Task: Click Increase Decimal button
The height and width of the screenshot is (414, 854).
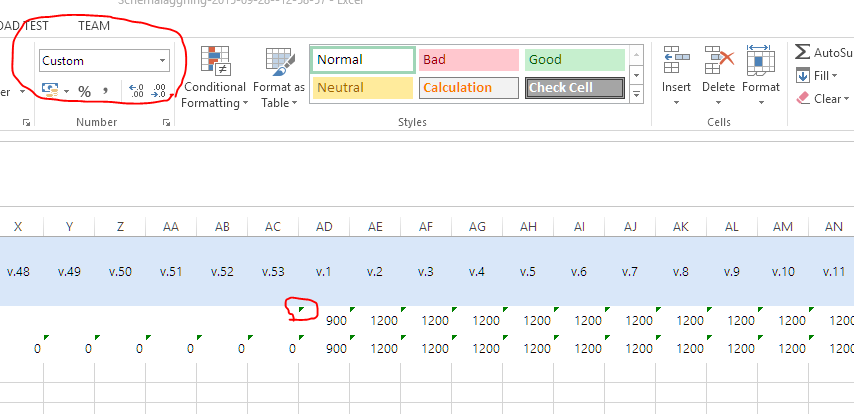Action: coord(137,91)
